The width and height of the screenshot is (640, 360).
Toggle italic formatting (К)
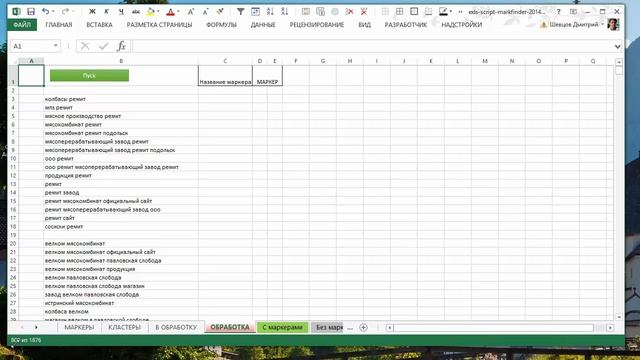coord(107,12)
